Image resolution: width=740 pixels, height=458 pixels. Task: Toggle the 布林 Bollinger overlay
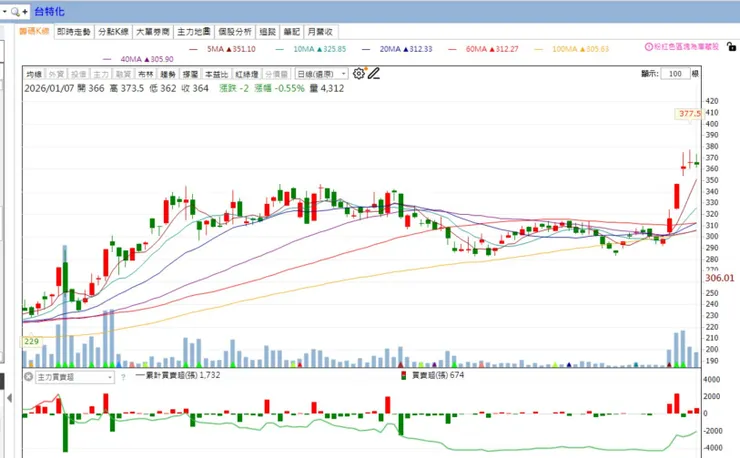(x=145, y=74)
